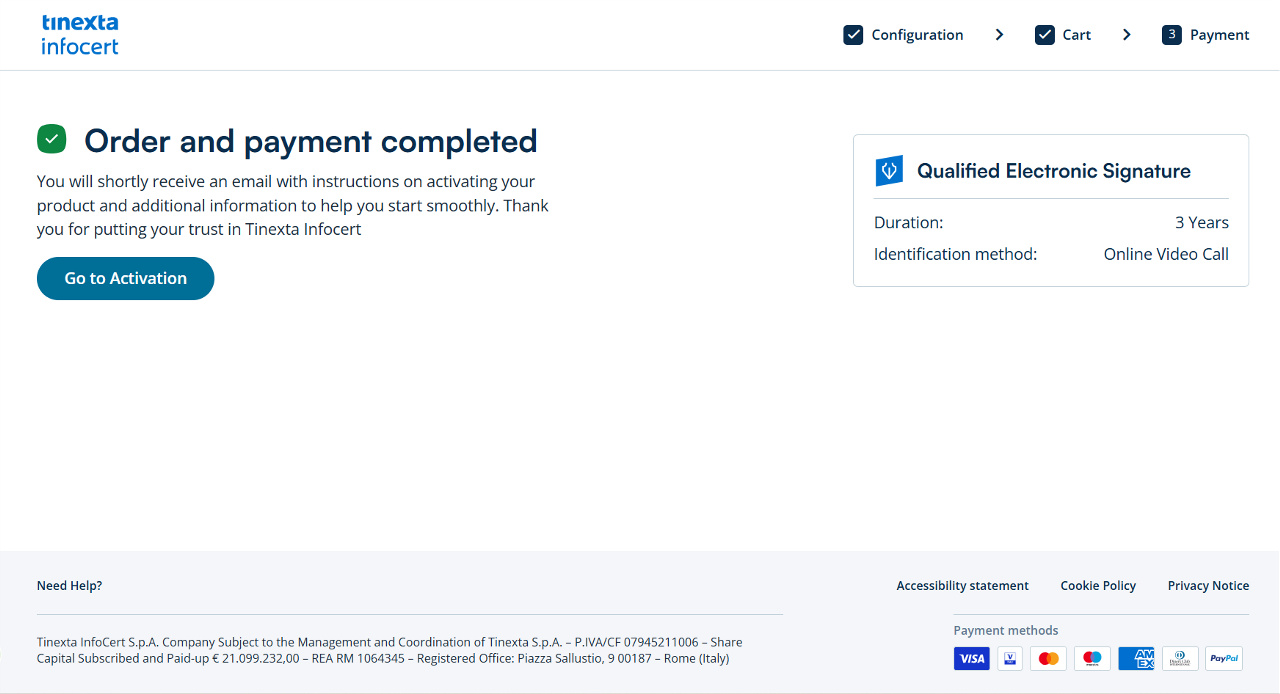Click the Cart step checkbox
Screen dimensions: 1280x694
tap(1045, 35)
